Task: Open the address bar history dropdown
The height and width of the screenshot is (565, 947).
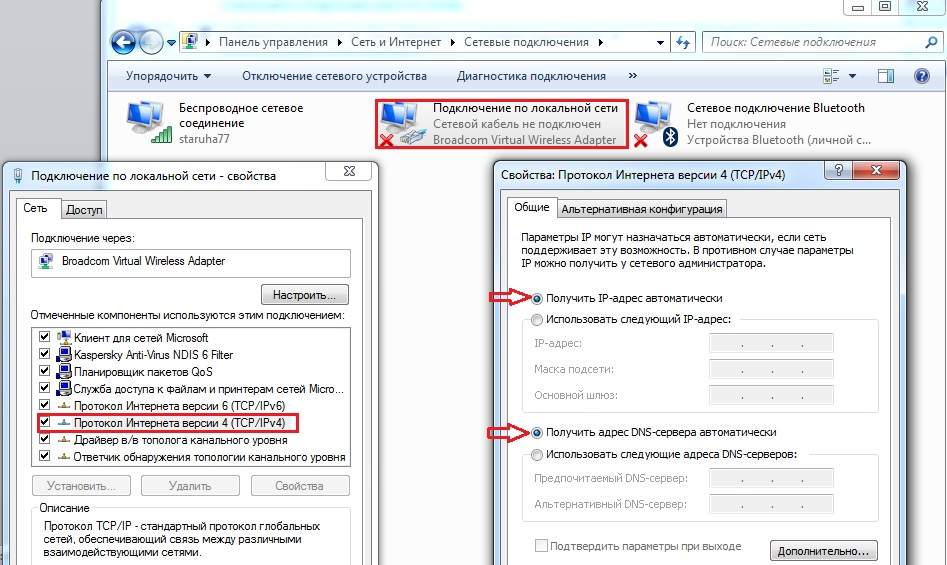Action: (660, 42)
